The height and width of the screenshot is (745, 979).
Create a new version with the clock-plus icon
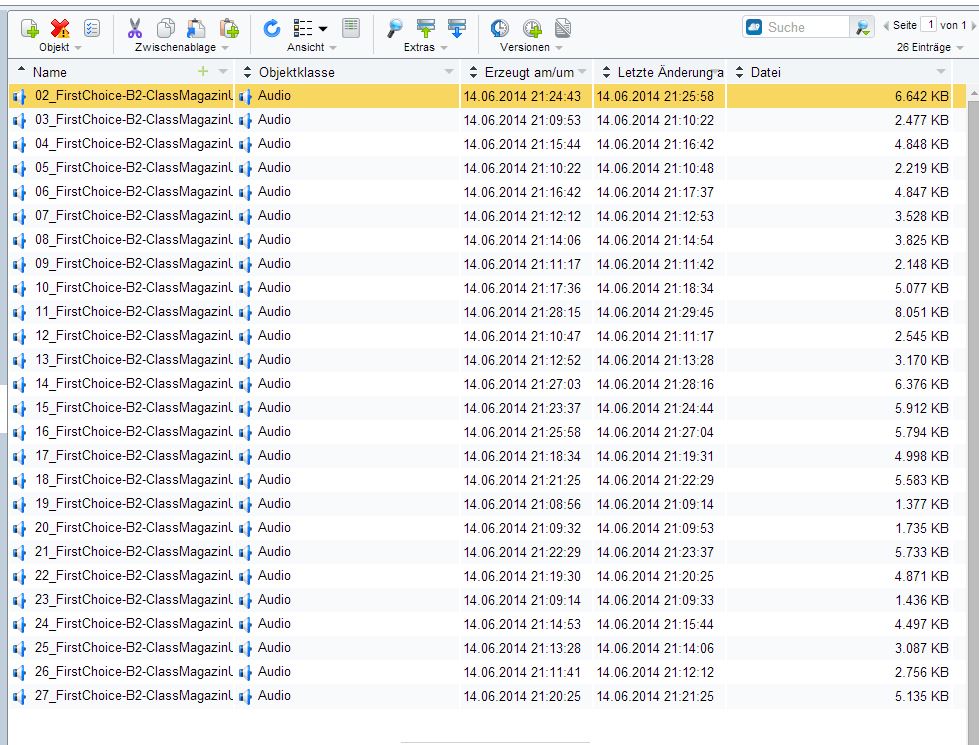532,28
